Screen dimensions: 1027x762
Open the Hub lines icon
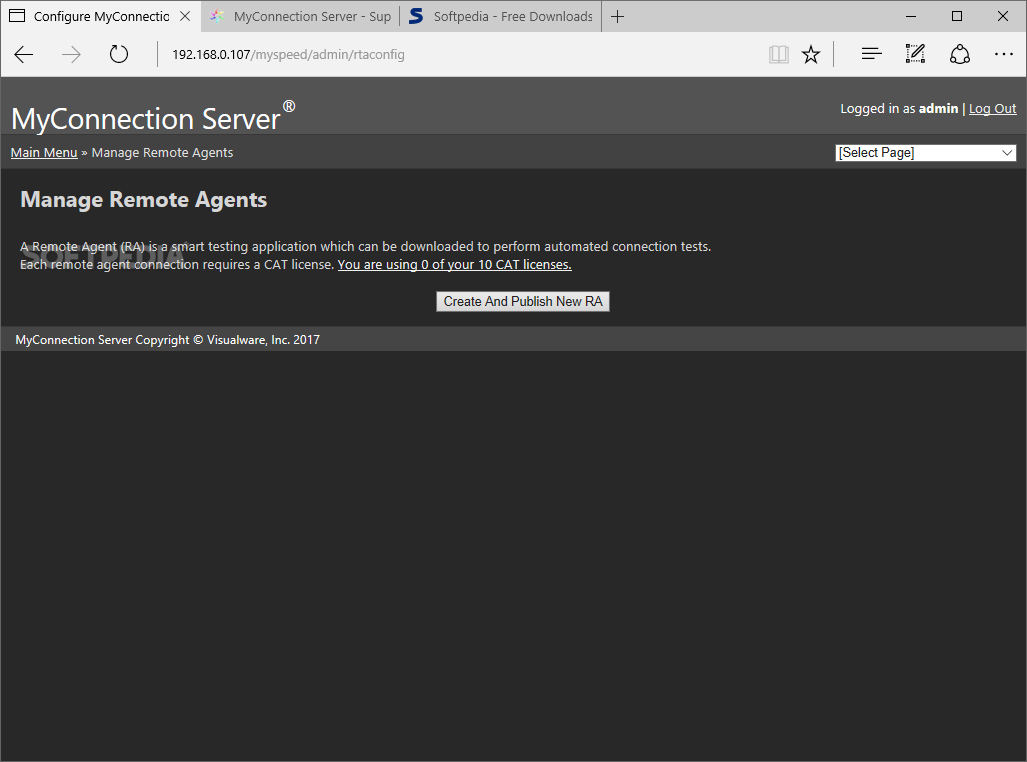coord(871,54)
